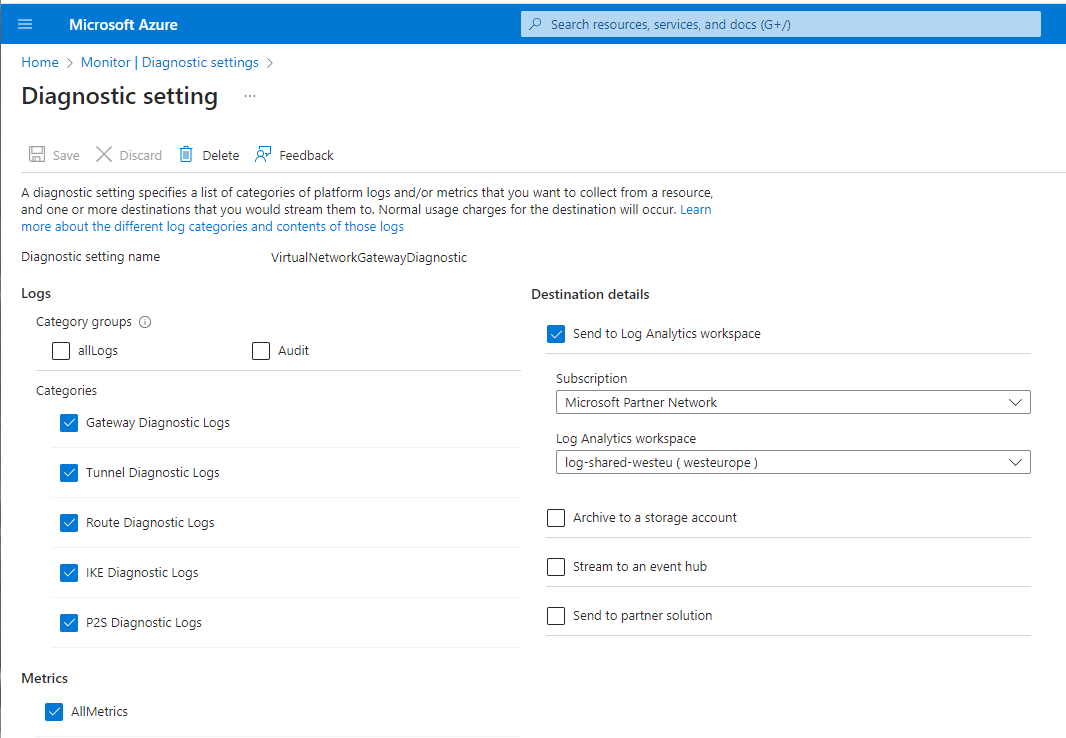Uncheck Route Diagnostic Logs
This screenshot has height=738, width=1066.
69,523
